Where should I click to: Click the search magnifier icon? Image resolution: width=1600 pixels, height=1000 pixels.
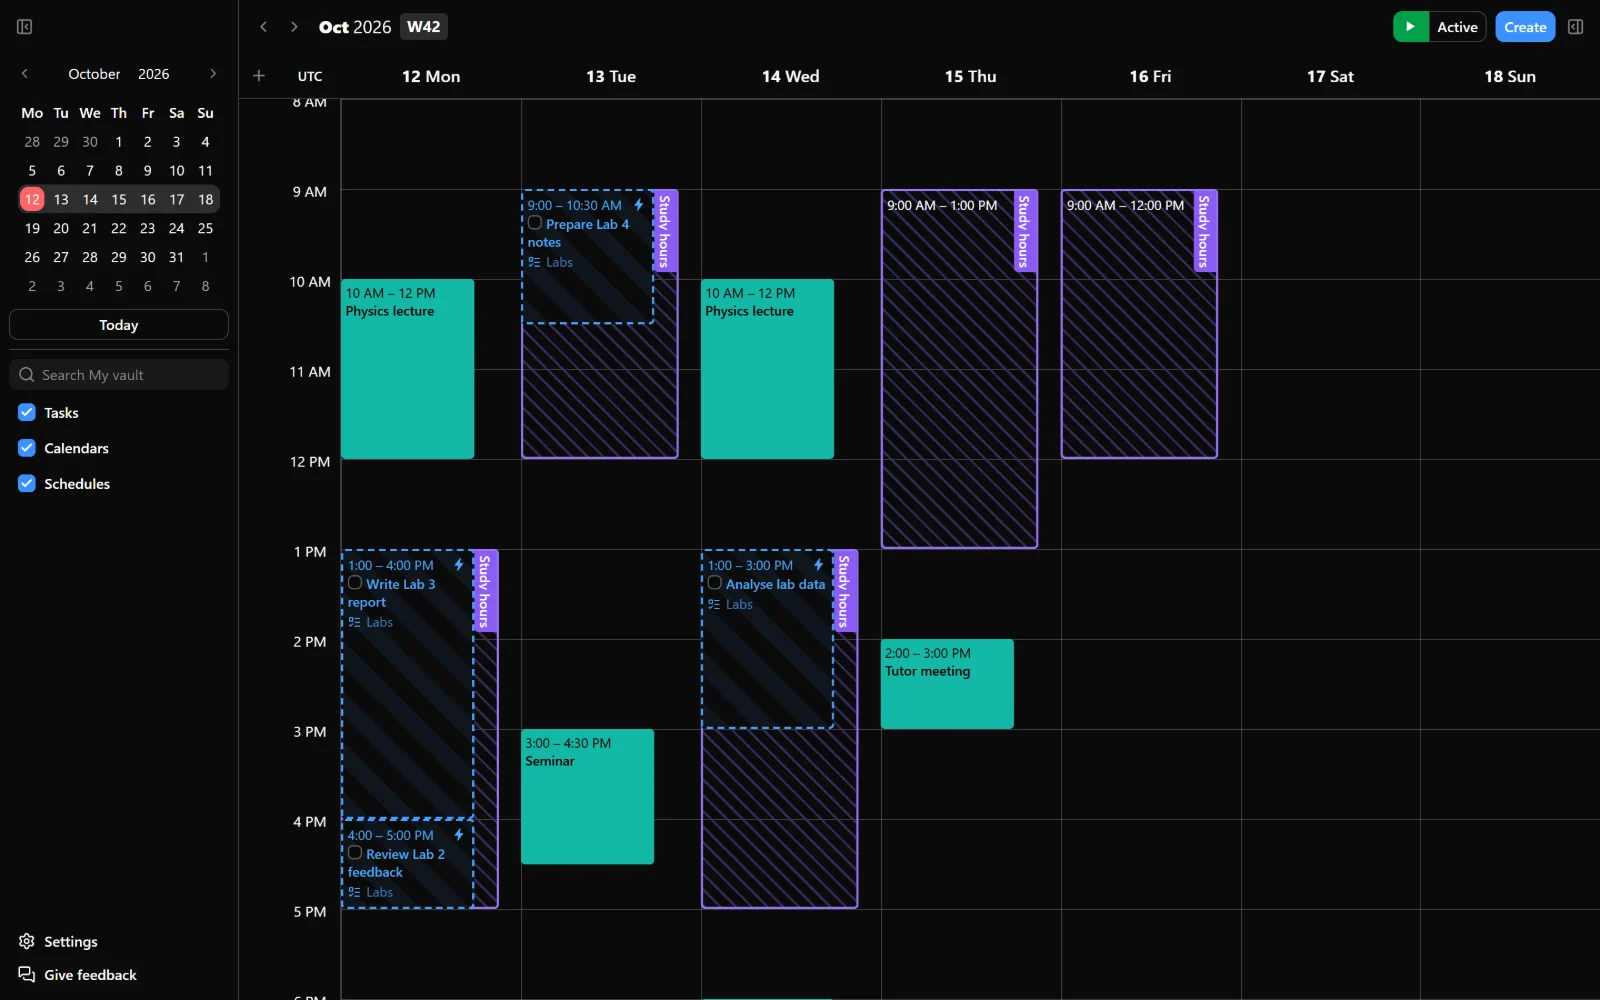coord(27,375)
